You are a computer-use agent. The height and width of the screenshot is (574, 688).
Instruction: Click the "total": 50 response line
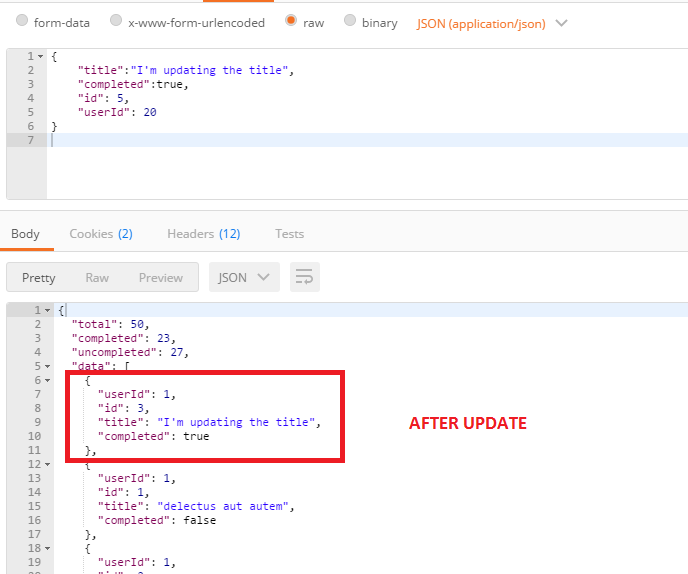click(x=111, y=324)
